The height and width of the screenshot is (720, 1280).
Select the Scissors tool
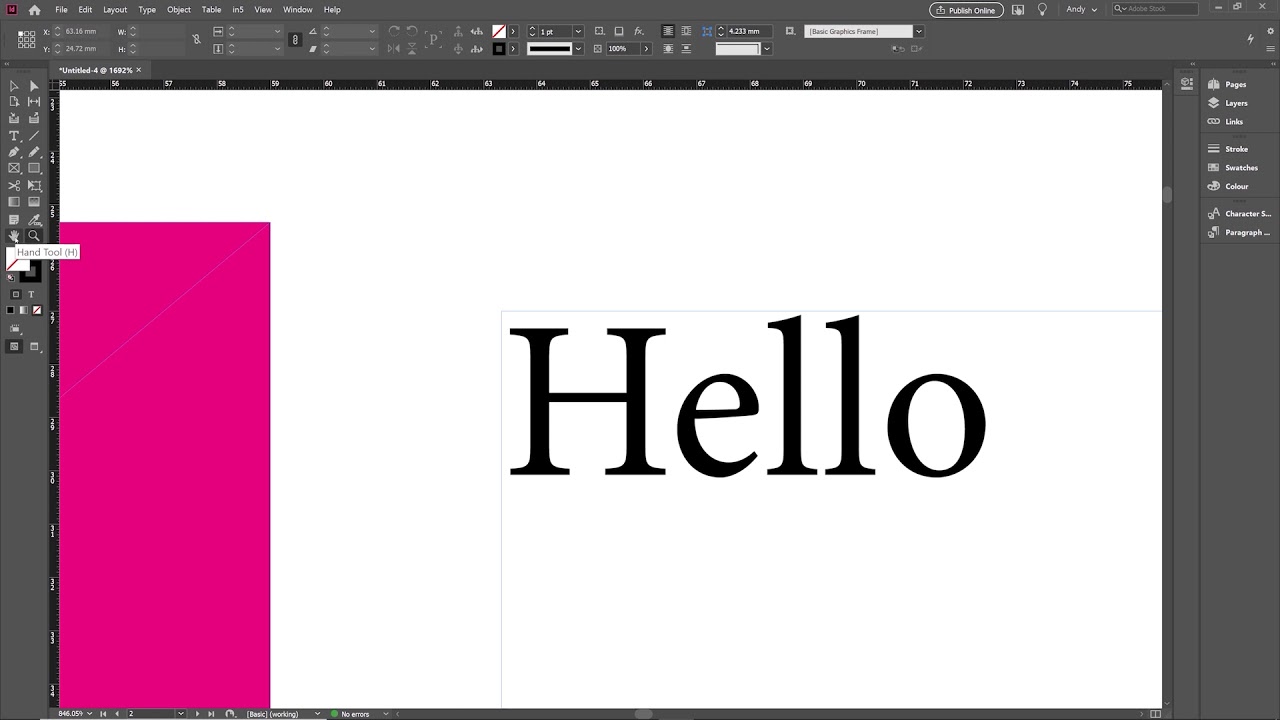[14, 186]
